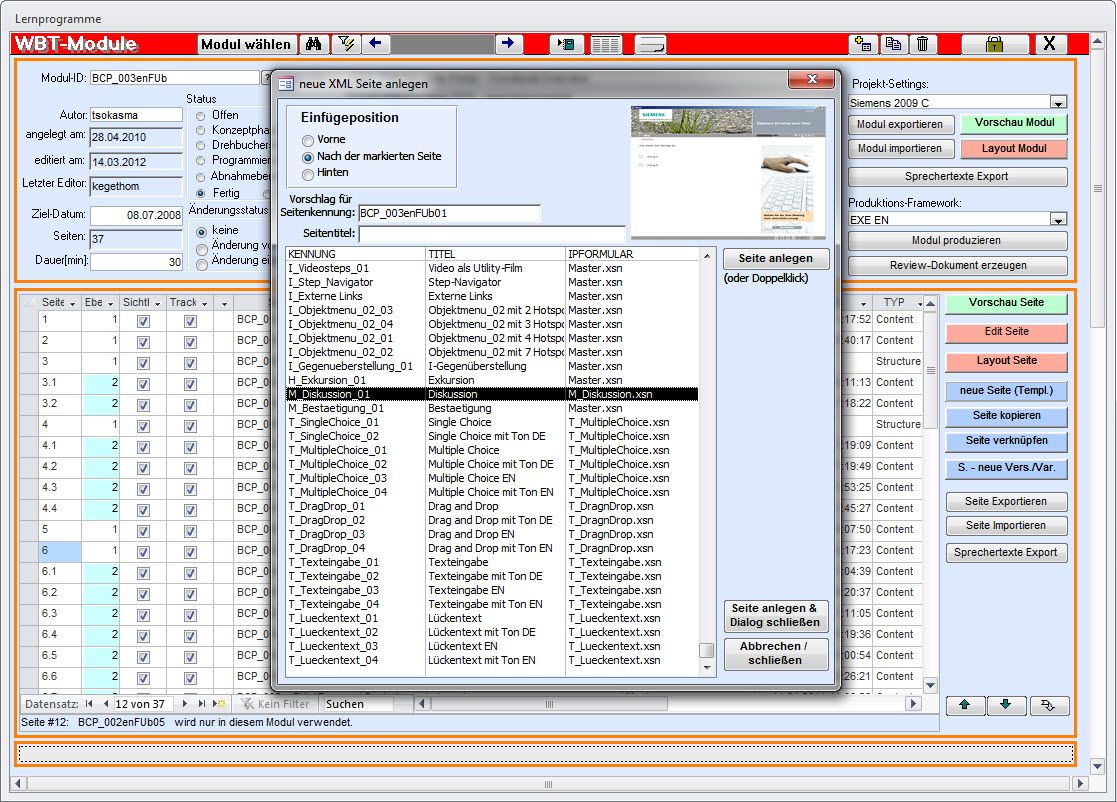Click the binoculars search icon in toolbar
The image size is (1117, 802).
tap(313, 44)
